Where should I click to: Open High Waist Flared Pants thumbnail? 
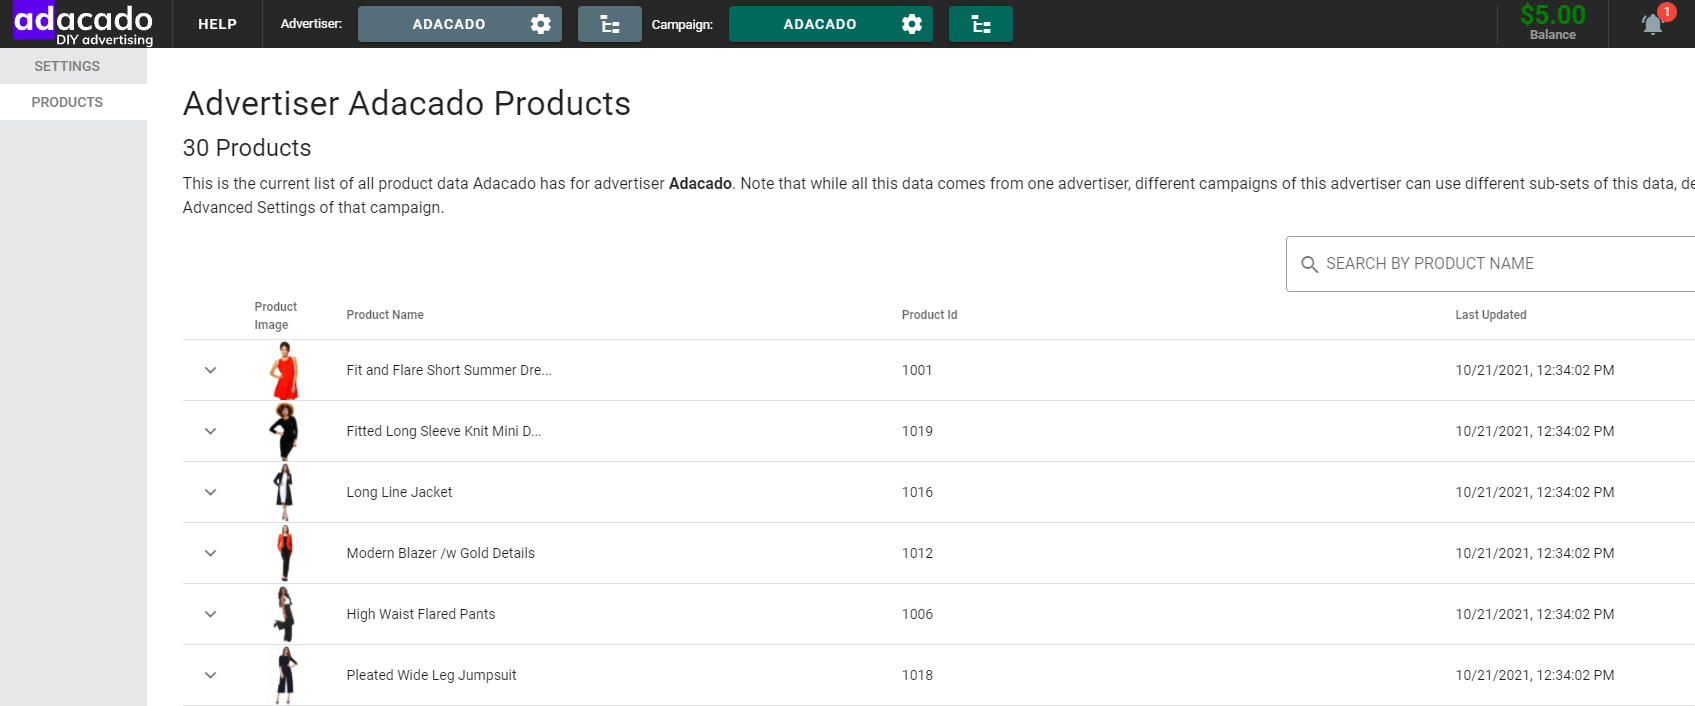click(285, 614)
